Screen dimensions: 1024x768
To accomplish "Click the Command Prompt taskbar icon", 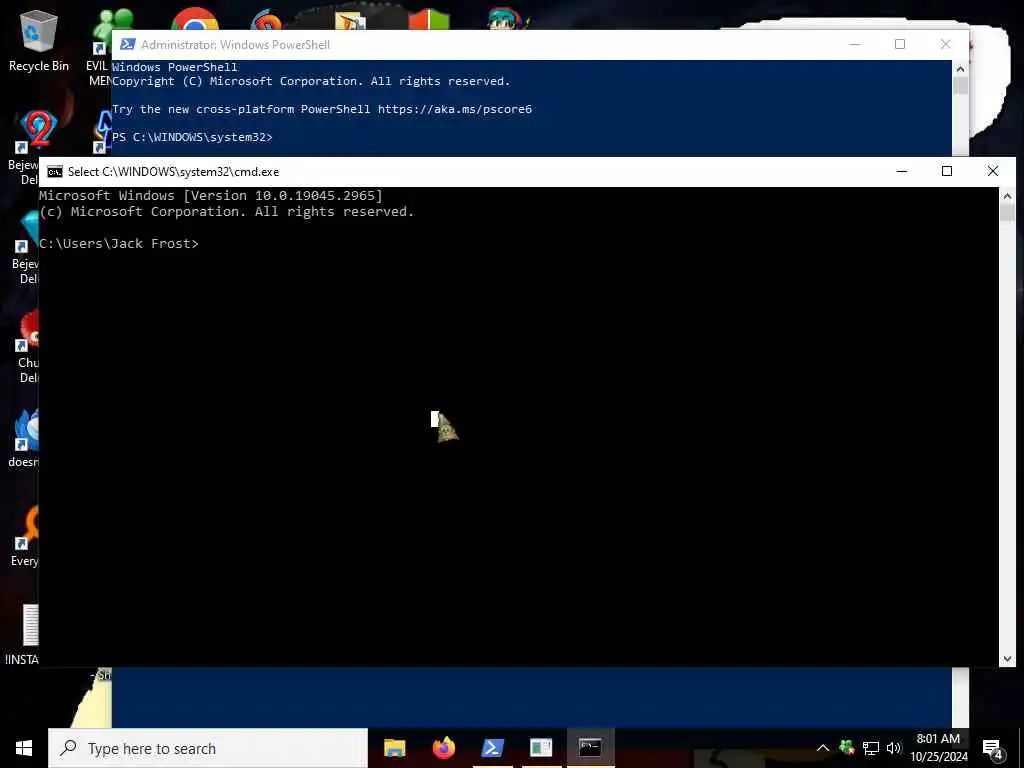I will [x=590, y=748].
